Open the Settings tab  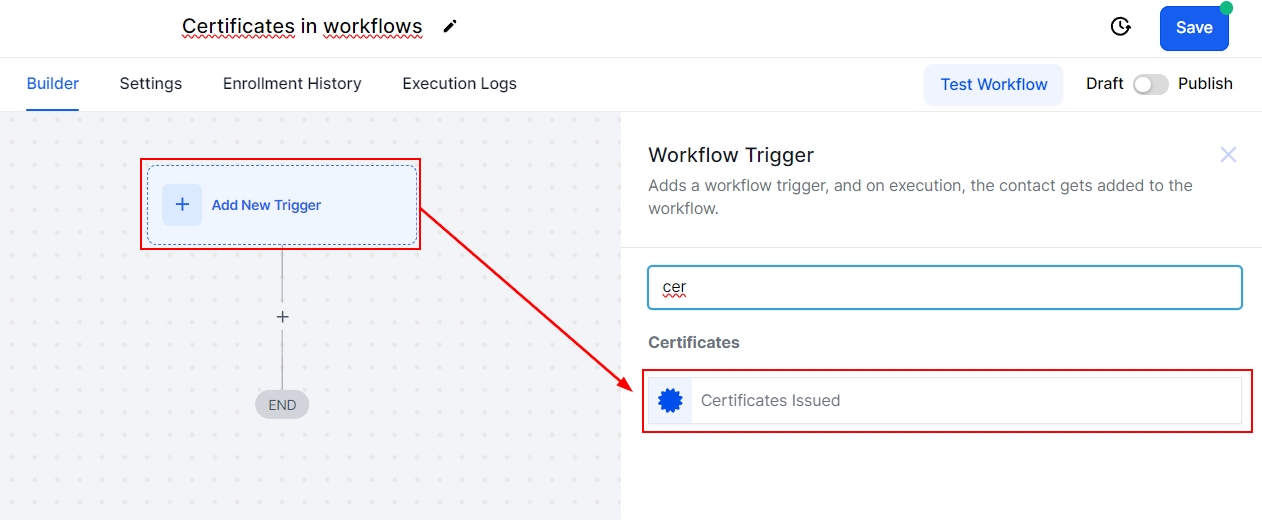pyautogui.click(x=151, y=84)
